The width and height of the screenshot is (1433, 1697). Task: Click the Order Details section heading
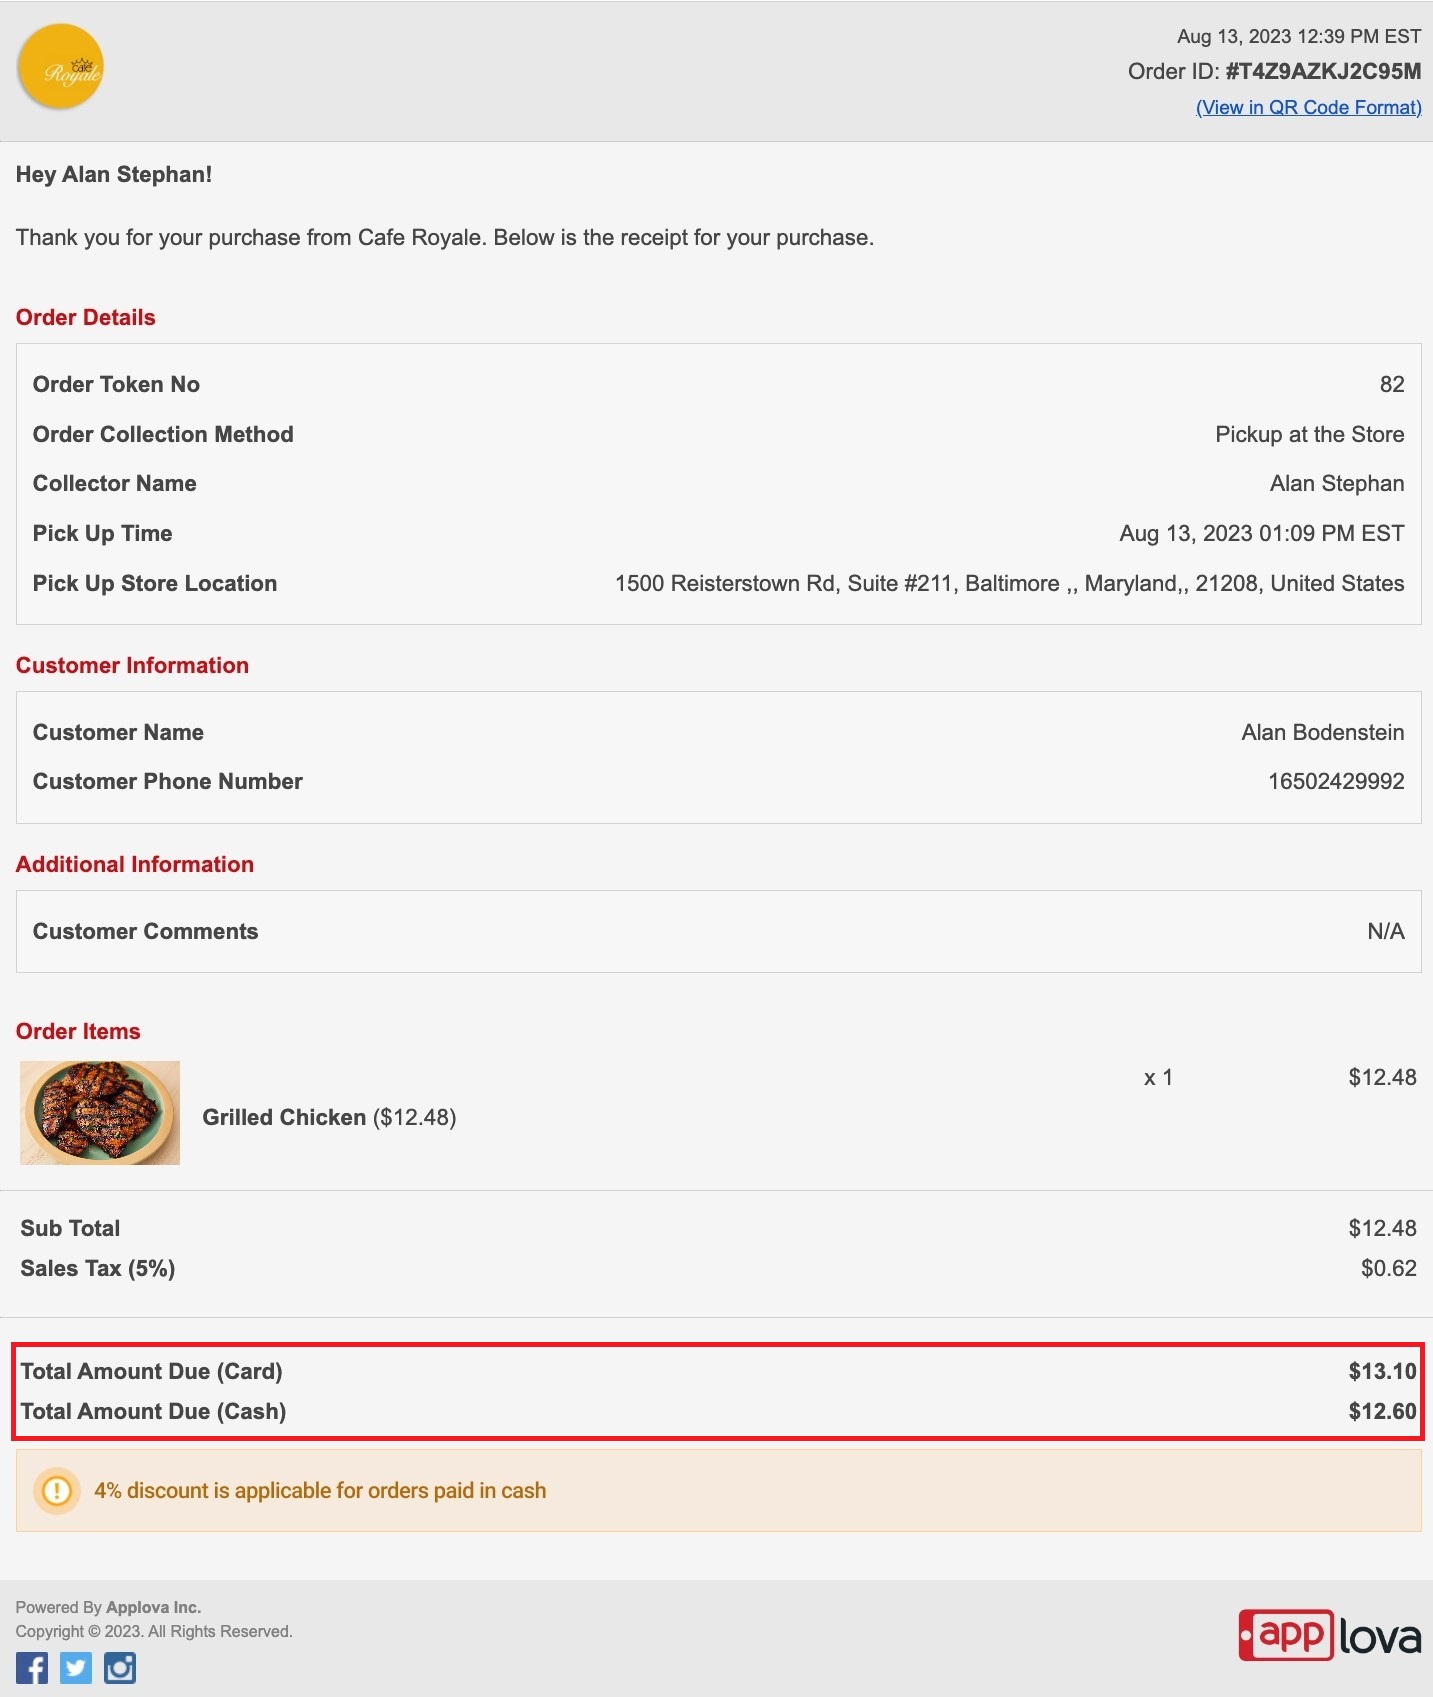pos(86,317)
